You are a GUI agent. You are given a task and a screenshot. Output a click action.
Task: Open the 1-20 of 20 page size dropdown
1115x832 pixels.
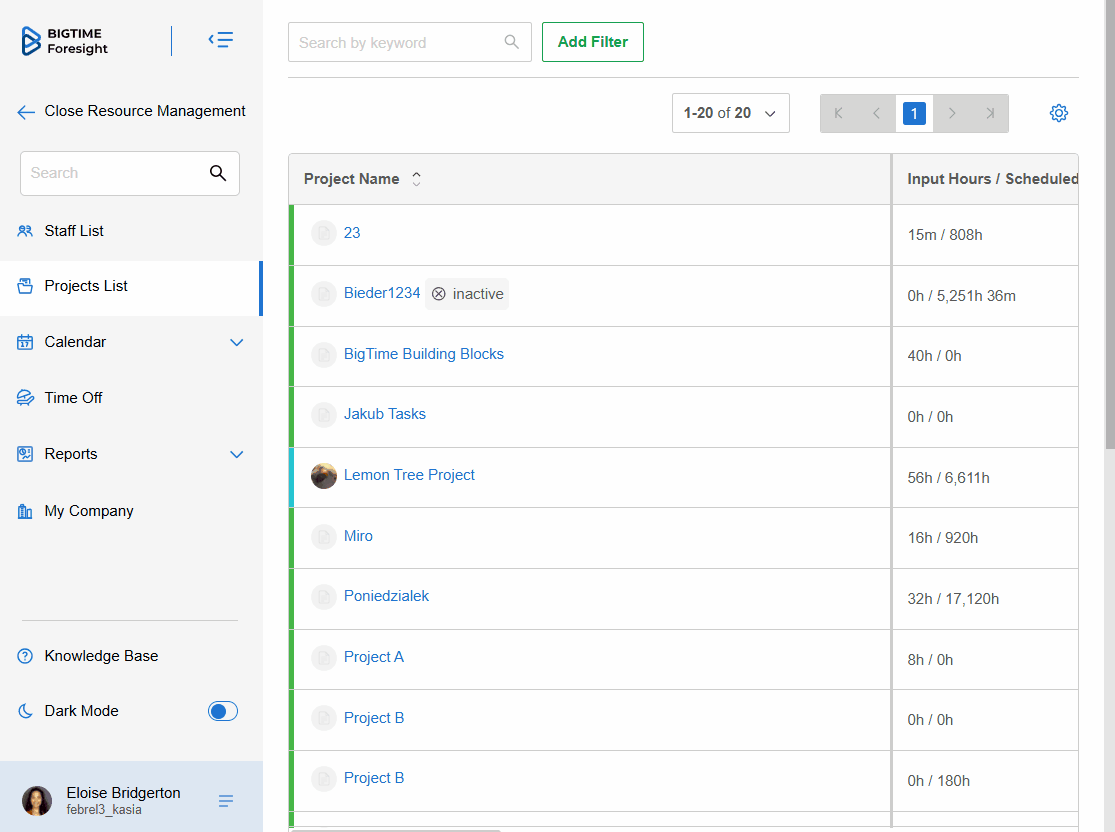[730, 113]
